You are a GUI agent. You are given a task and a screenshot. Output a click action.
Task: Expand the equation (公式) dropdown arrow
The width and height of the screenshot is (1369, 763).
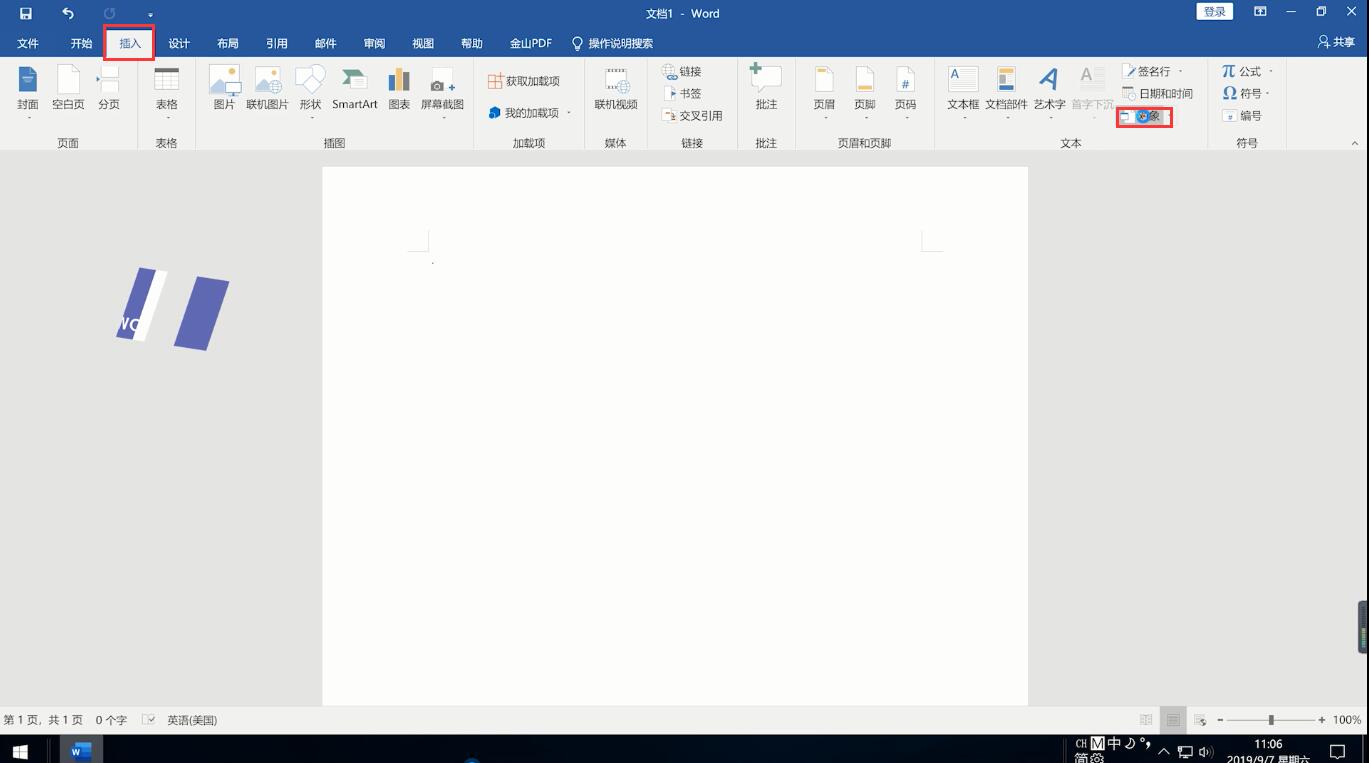point(1271,72)
